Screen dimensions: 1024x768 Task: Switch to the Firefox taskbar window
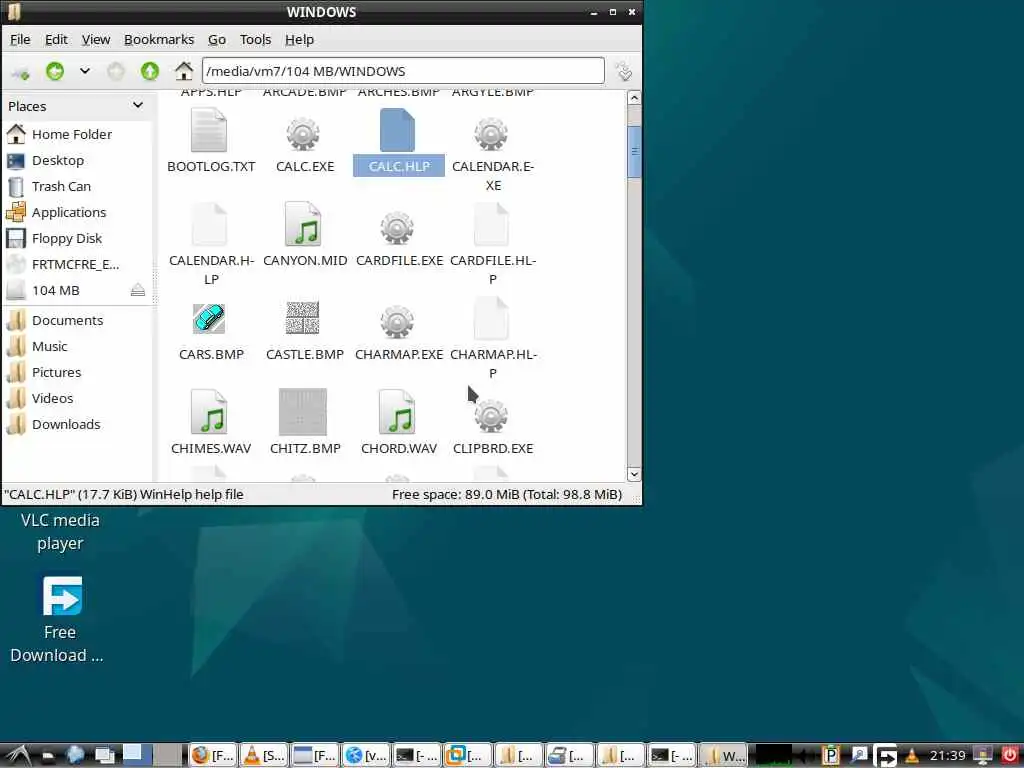point(212,756)
